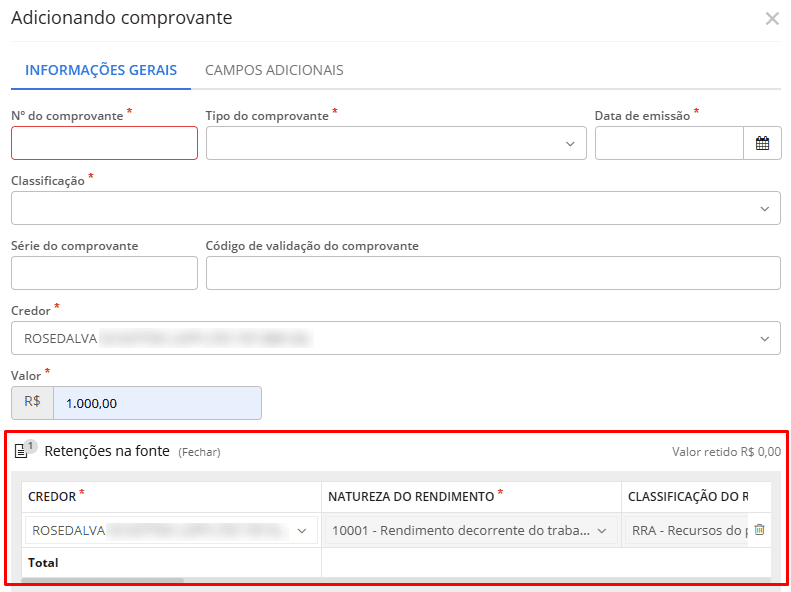Click the R$ currency prefix label
Screen dimensions: 791x592
coord(32,402)
